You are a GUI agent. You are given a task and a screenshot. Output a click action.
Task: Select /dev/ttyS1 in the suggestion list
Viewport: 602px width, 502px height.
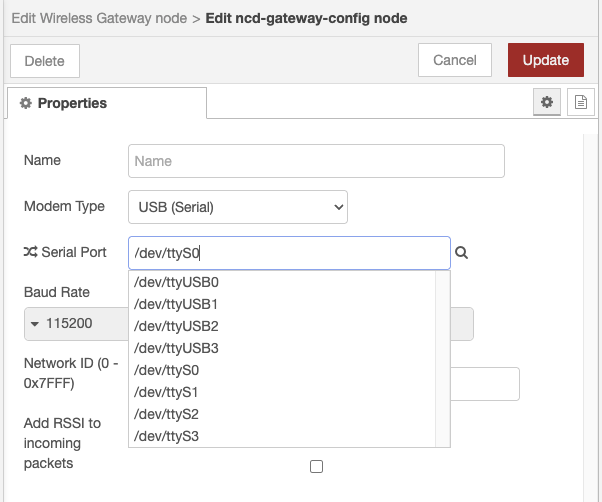(282, 392)
